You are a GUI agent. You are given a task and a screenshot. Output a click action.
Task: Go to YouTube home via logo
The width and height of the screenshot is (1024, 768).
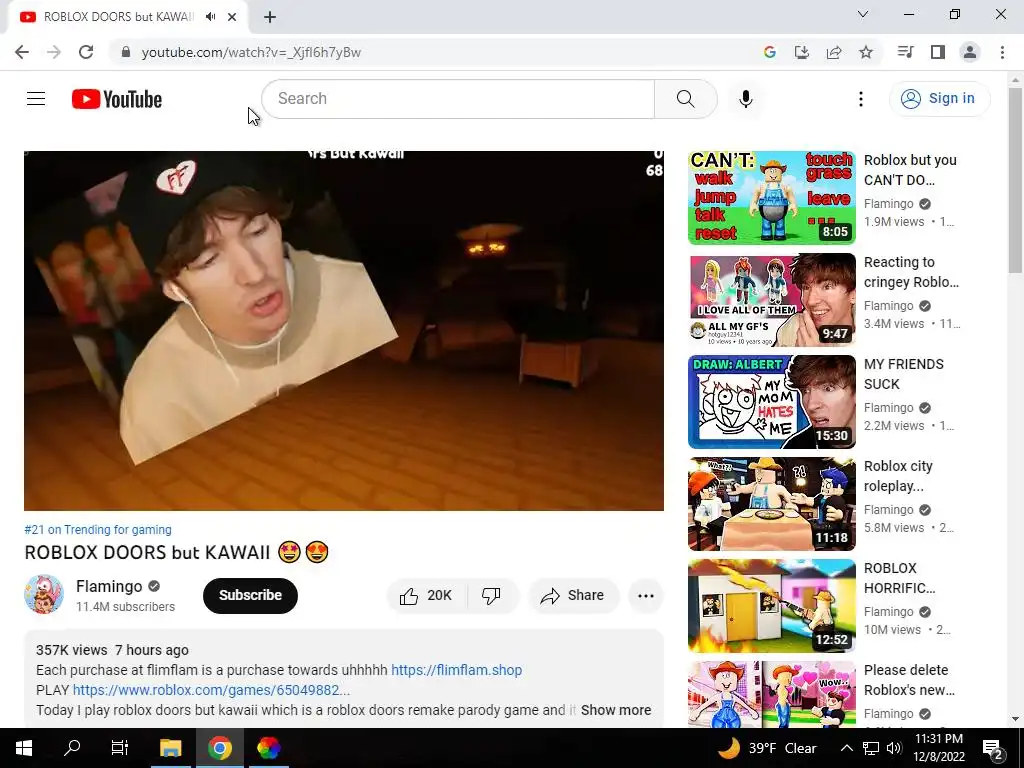[x=117, y=99]
